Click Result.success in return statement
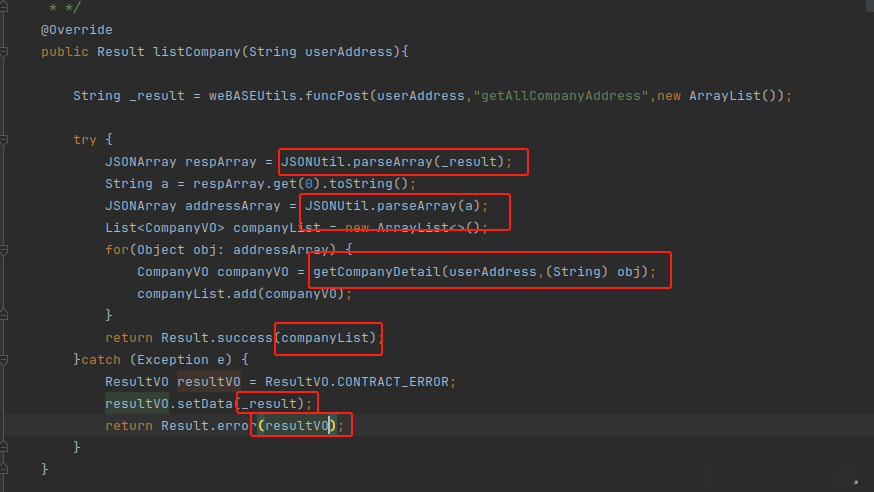Image resolution: width=874 pixels, height=492 pixels. [216, 338]
